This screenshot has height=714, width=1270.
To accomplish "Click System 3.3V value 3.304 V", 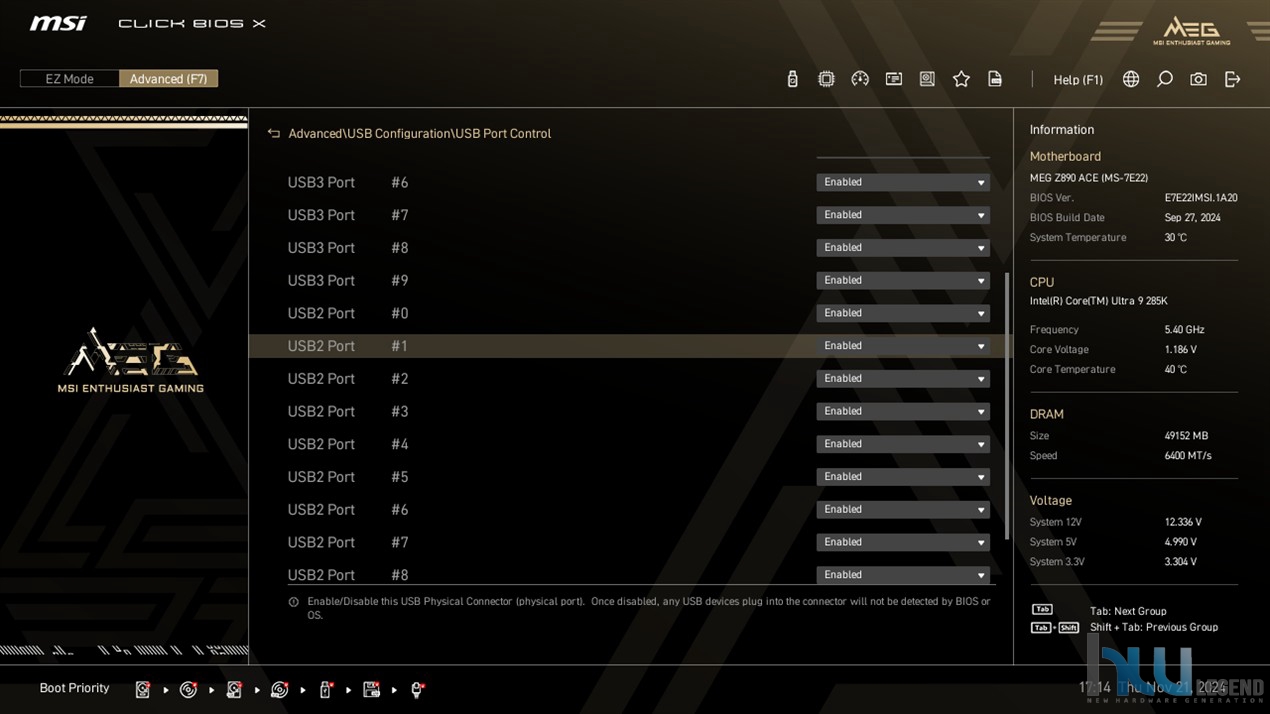I will coord(1180,562).
